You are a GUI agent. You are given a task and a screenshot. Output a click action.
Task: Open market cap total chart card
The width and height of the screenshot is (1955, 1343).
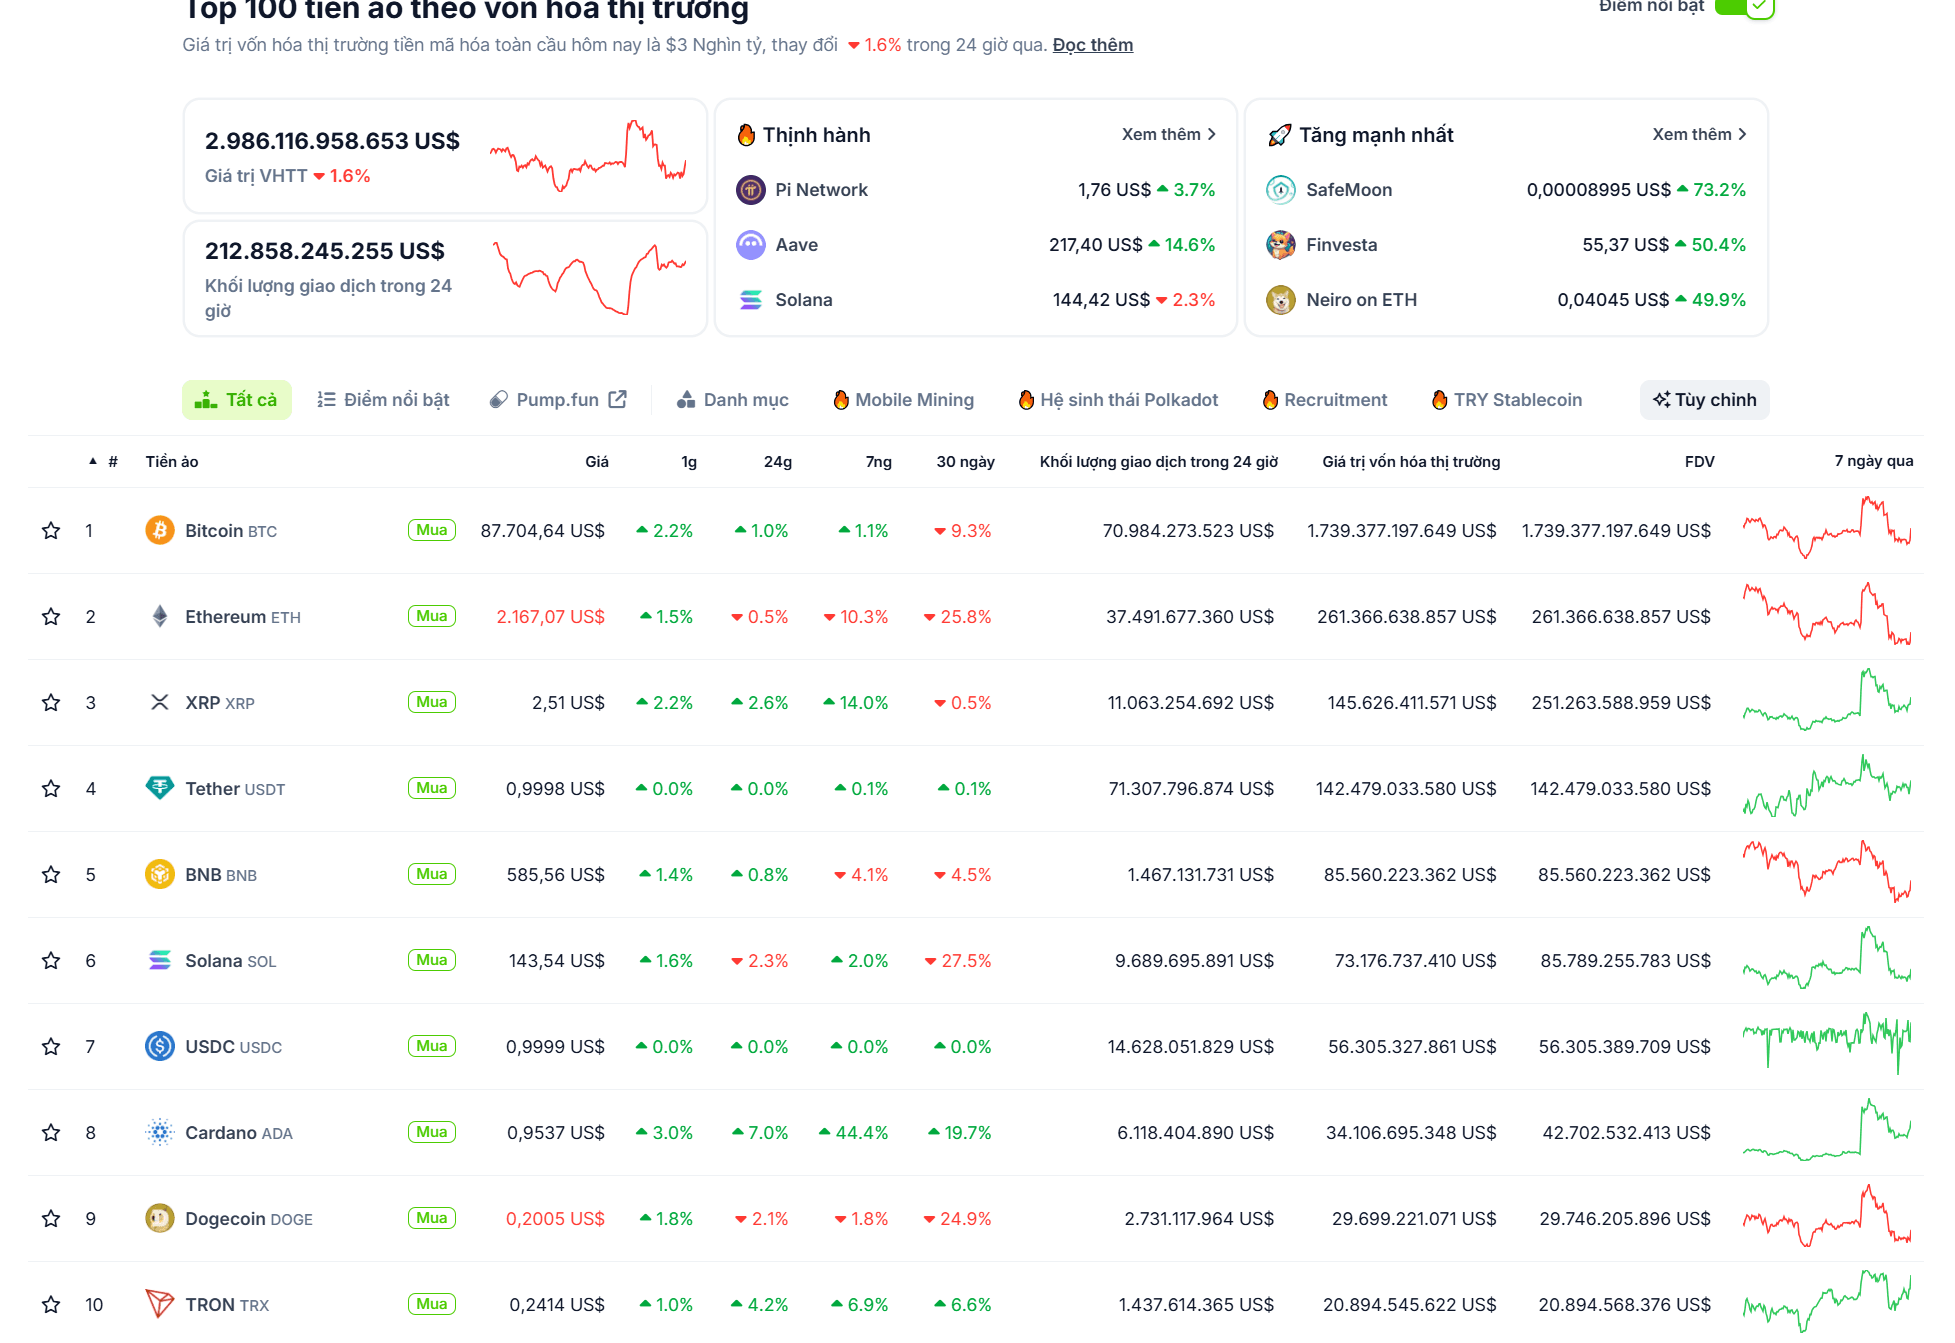pyautogui.click(x=446, y=156)
